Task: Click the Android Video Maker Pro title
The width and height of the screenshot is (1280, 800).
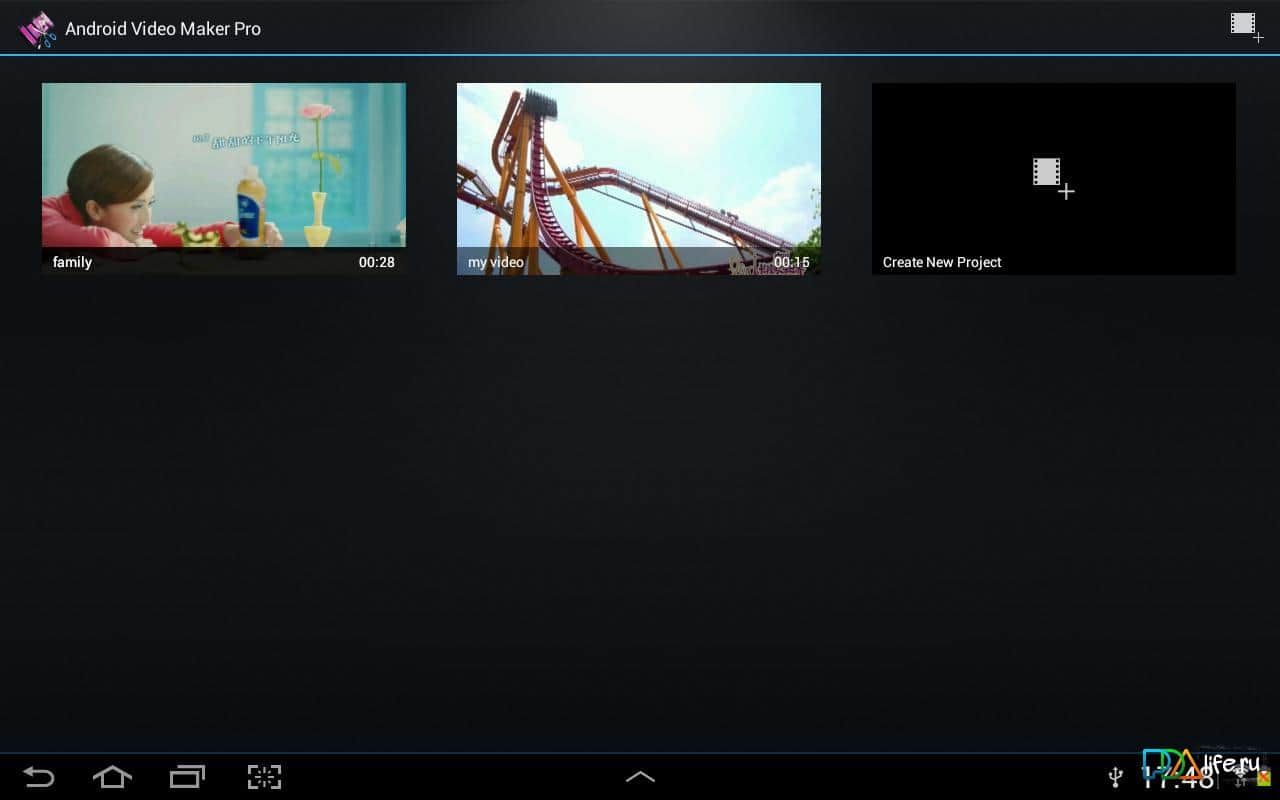Action: coord(163,29)
